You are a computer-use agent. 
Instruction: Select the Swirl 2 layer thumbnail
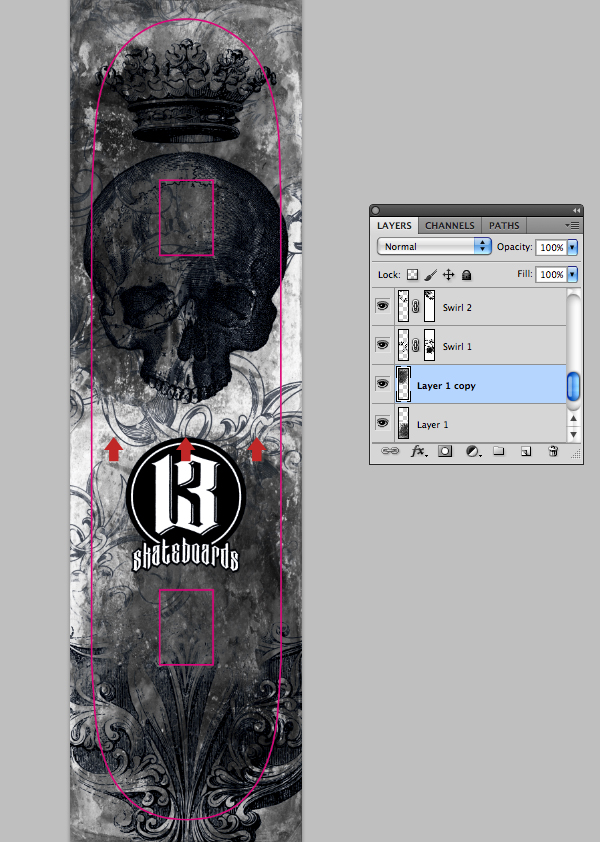403,306
